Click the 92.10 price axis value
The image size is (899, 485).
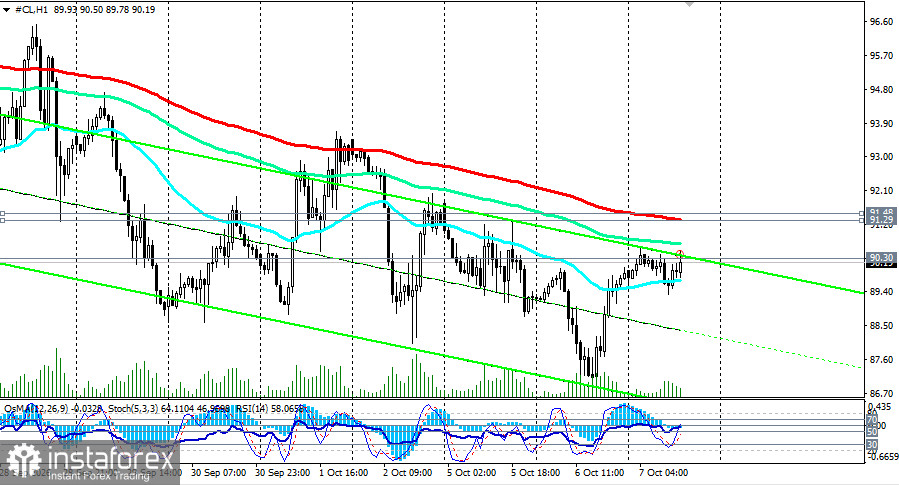(881, 190)
